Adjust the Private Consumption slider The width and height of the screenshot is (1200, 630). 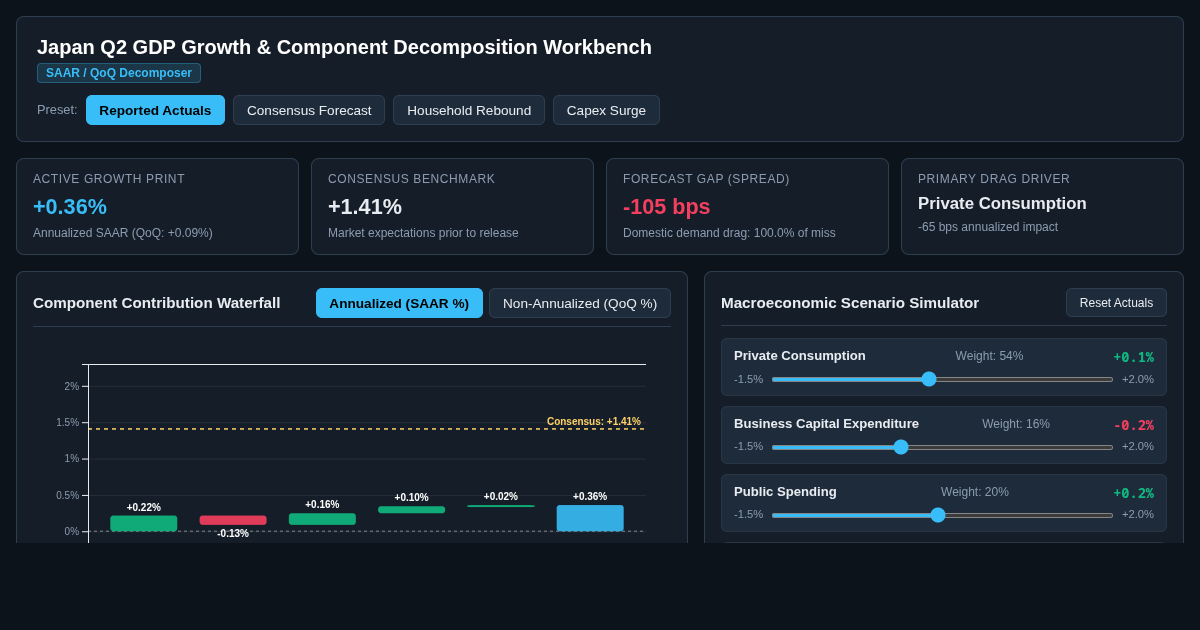click(942, 379)
